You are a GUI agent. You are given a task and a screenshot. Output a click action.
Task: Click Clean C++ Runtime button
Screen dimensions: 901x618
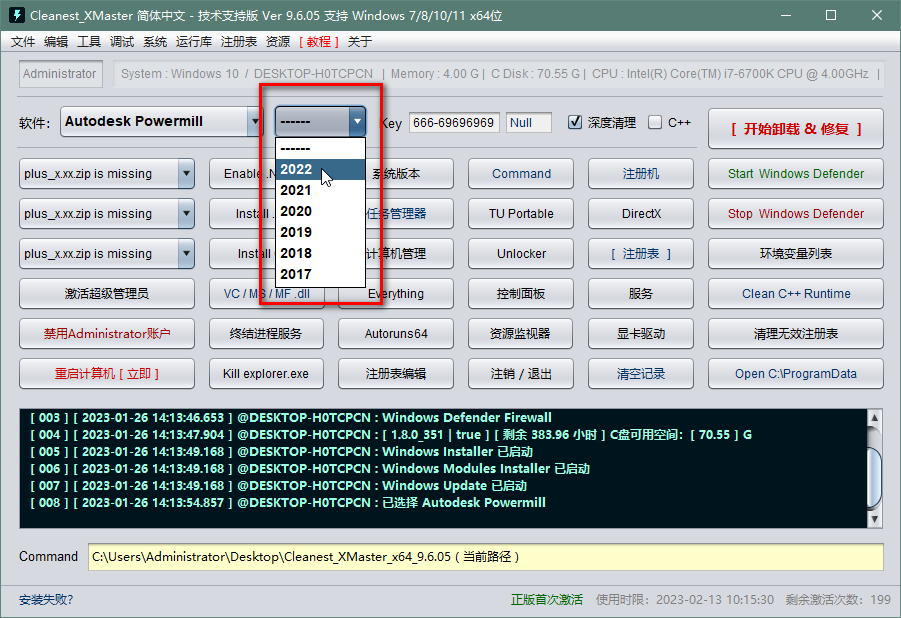[x=795, y=294]
